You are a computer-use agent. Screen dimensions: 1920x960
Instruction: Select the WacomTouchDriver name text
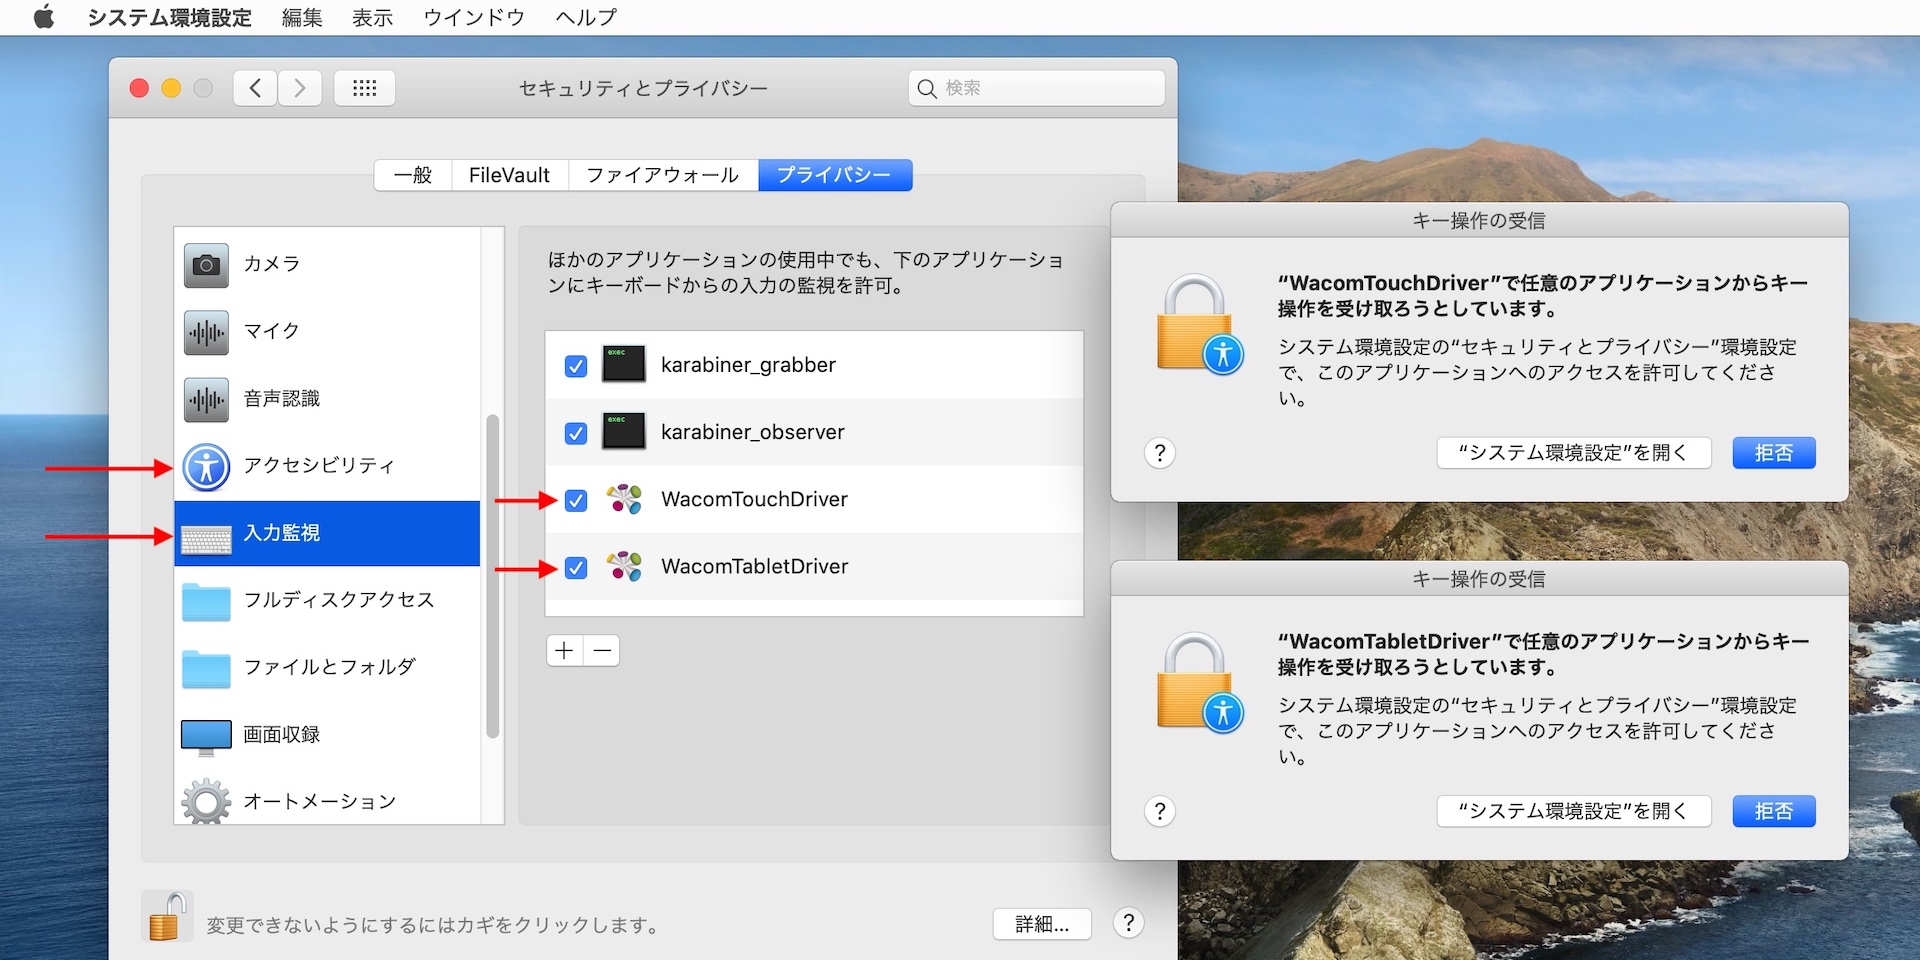pos(755,499)
